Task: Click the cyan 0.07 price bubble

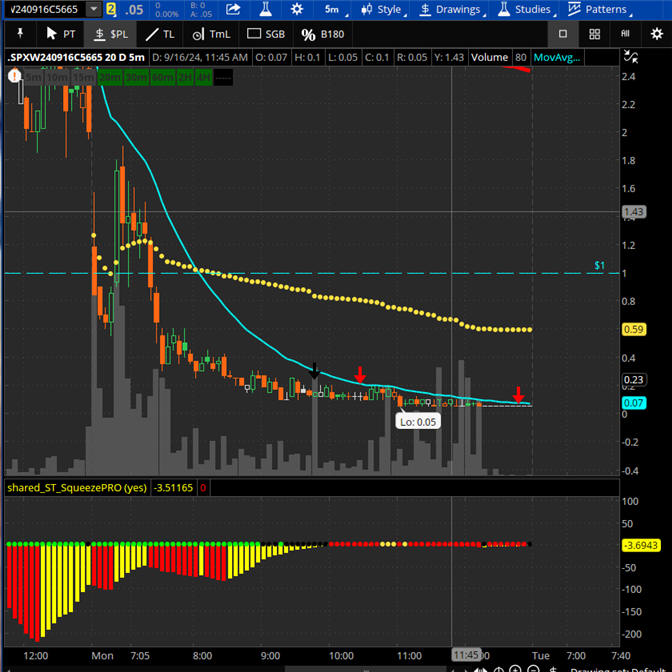Action: (x=633, y=403)
